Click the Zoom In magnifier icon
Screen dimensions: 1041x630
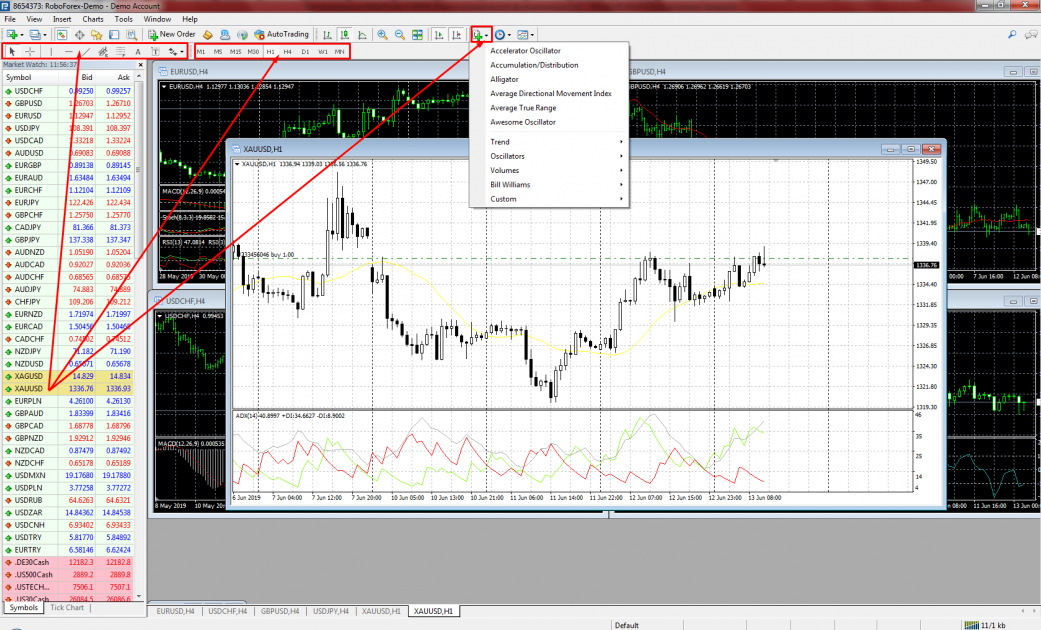[x=382, y=34]
